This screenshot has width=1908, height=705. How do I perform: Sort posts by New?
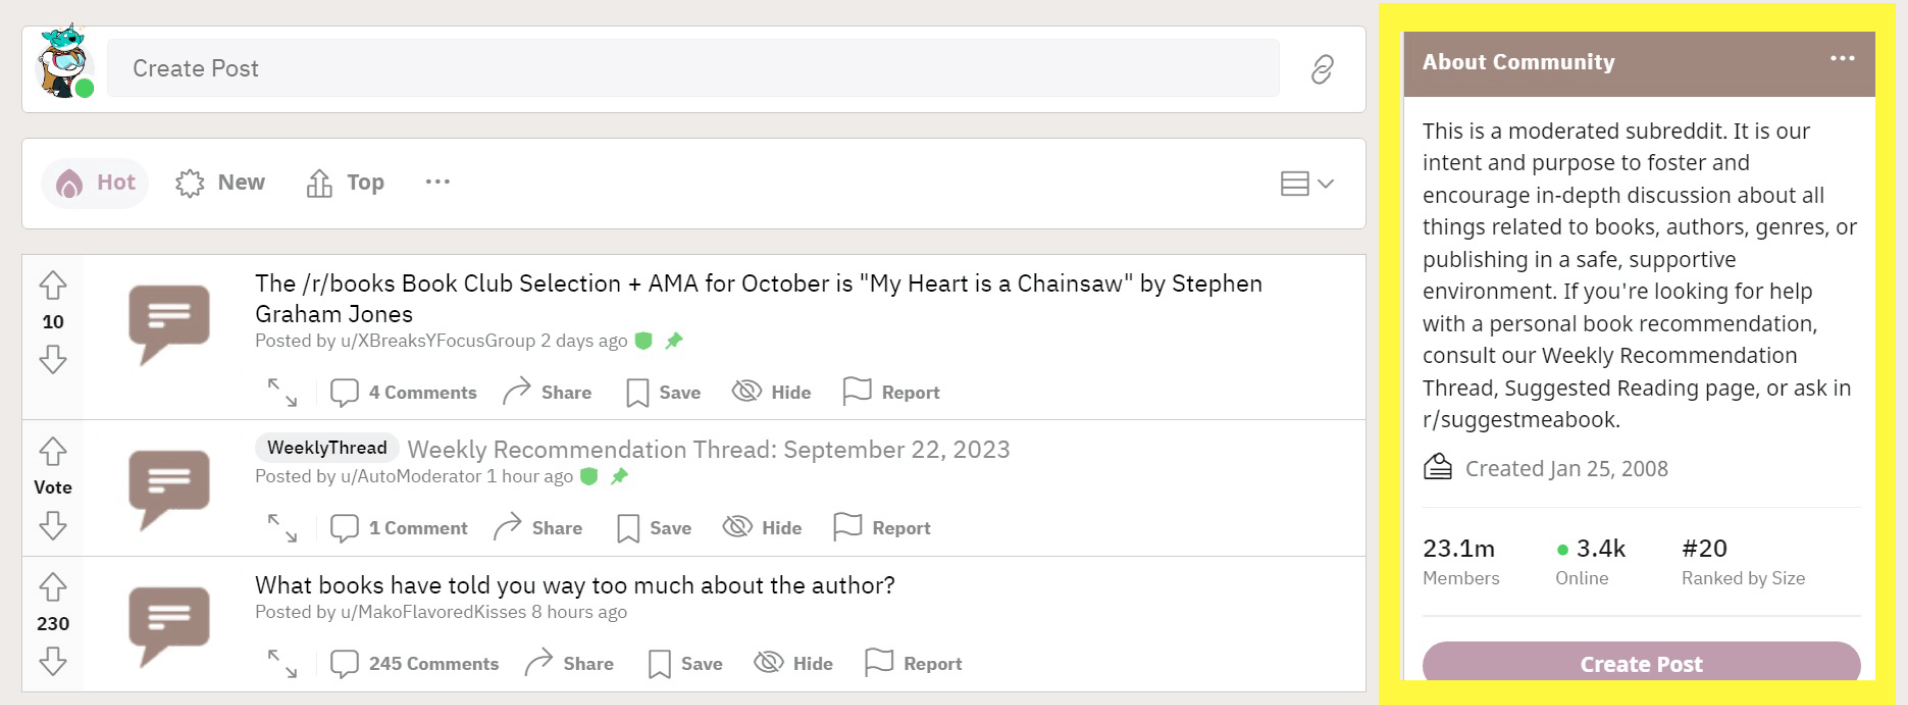(221, 183)
